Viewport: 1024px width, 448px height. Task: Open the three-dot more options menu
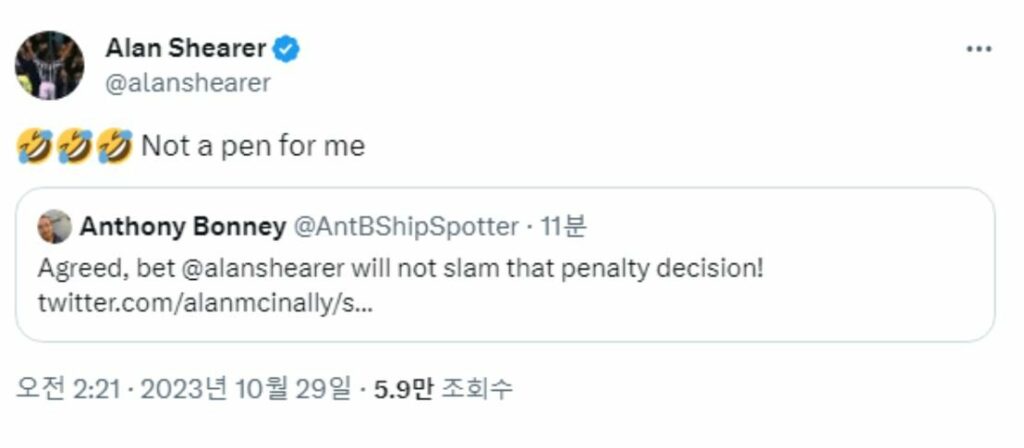978,50
